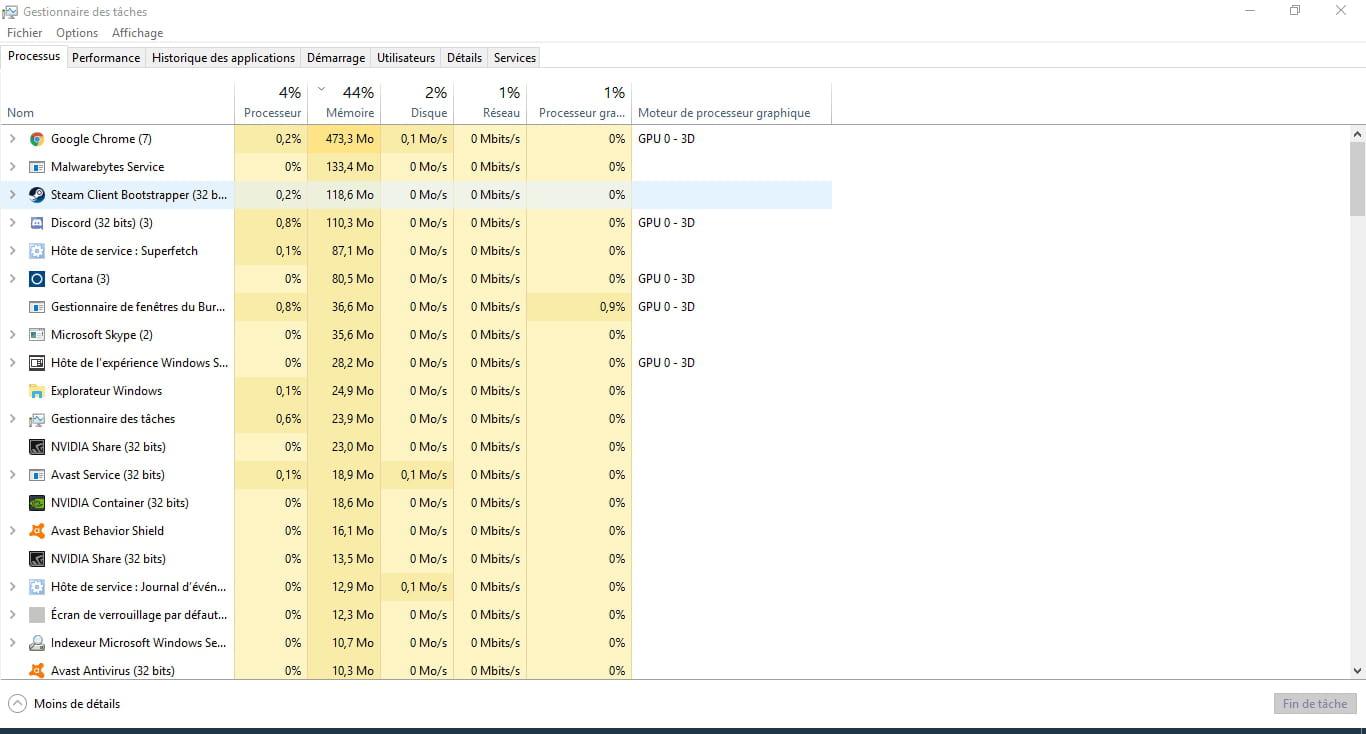Open the Démarrage tab

336,58
